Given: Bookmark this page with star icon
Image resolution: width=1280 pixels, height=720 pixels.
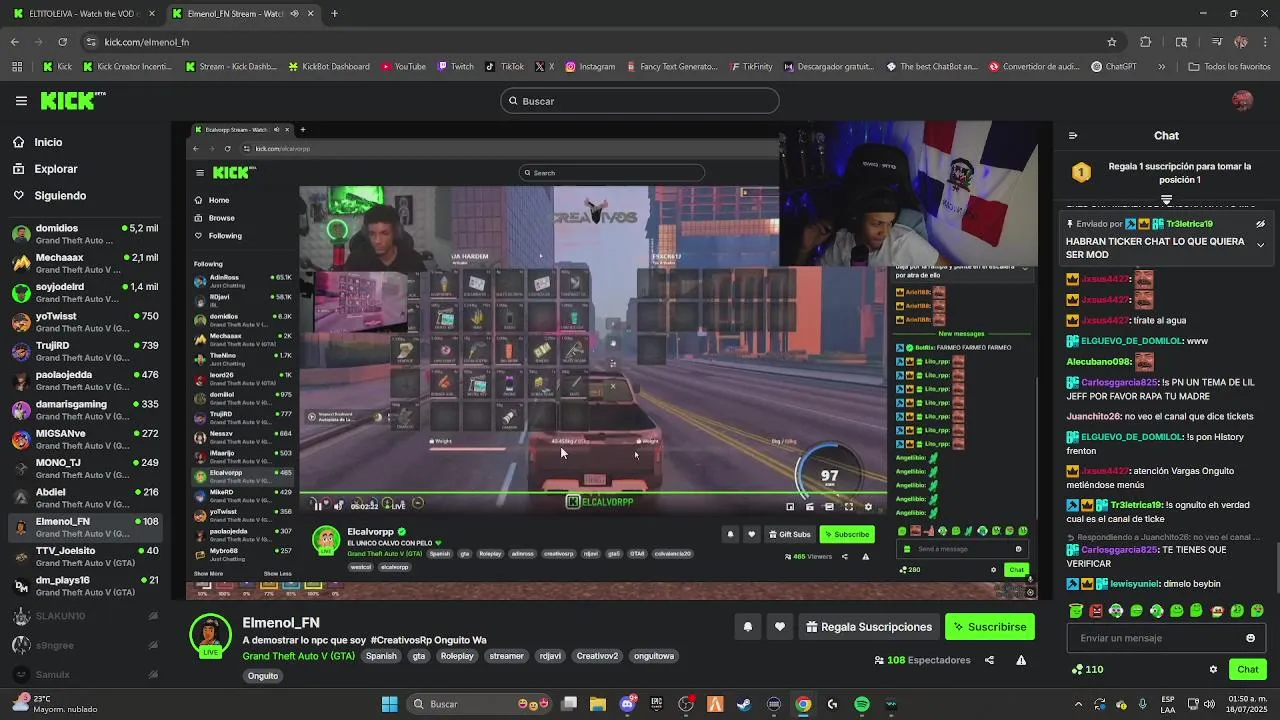Looking at the screenshot, I should point(1111,42).
